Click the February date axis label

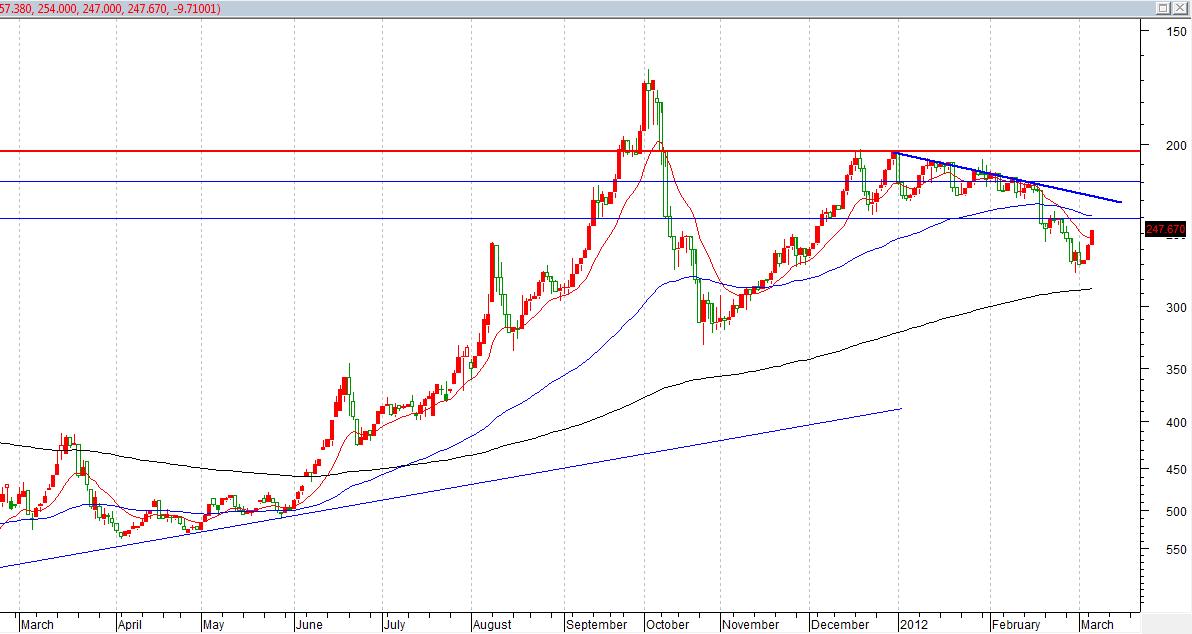[x=1016, y=625]
